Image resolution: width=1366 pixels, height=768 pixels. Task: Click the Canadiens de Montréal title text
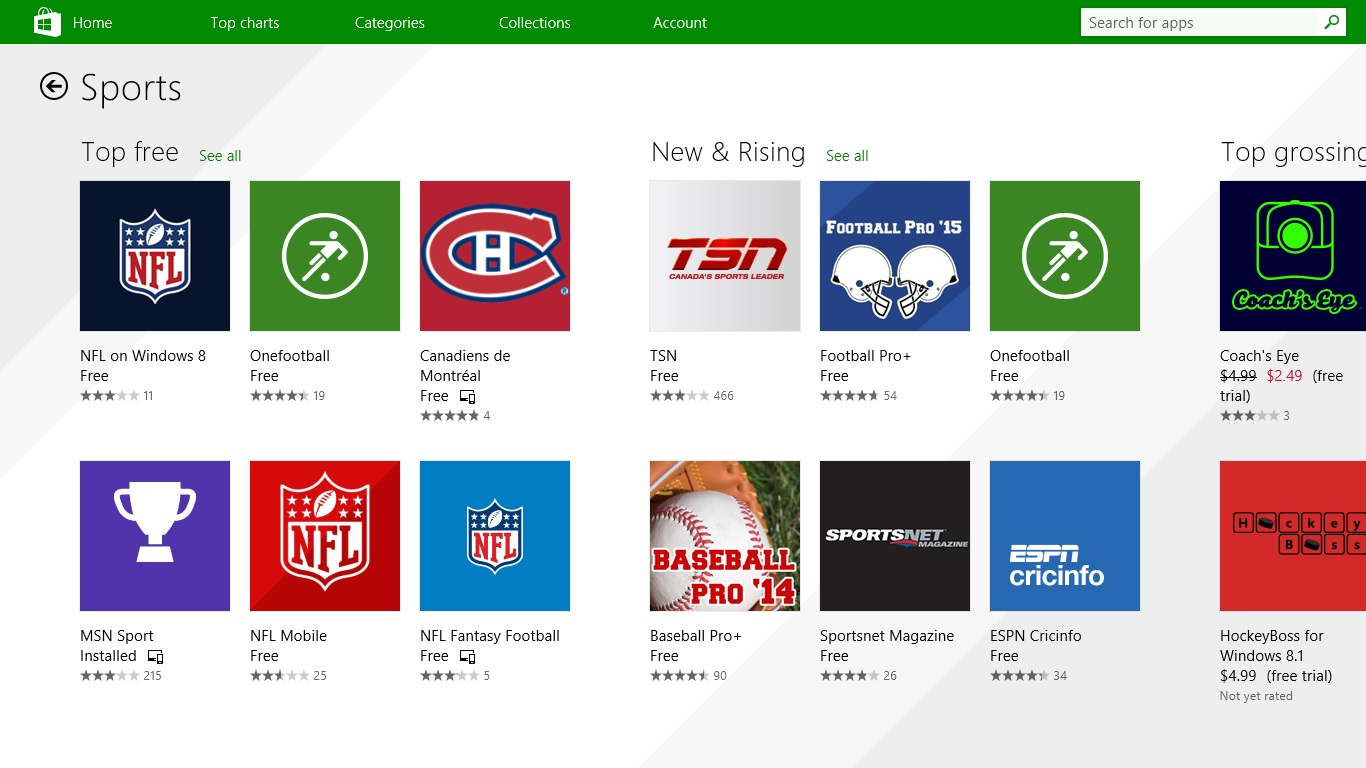point(465,366)
